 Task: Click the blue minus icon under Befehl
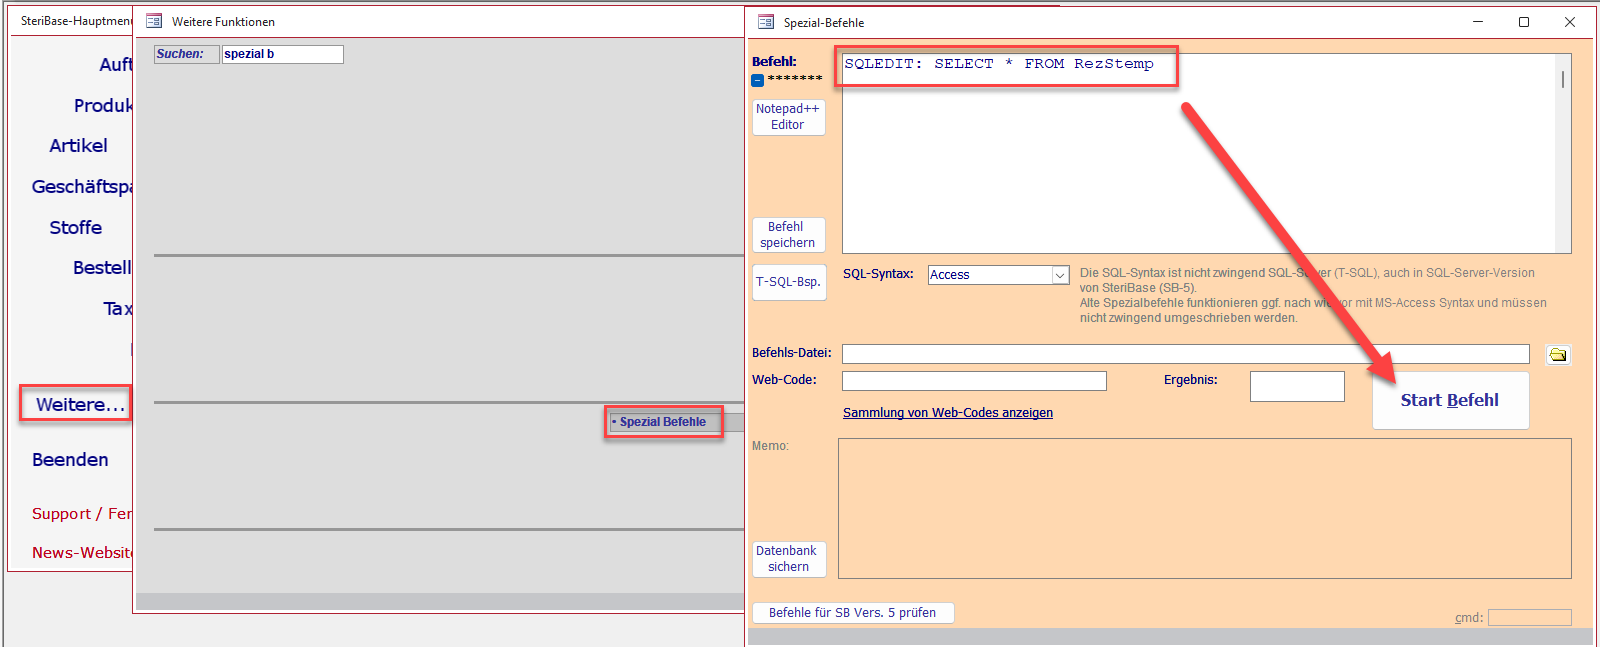(757, 80)
